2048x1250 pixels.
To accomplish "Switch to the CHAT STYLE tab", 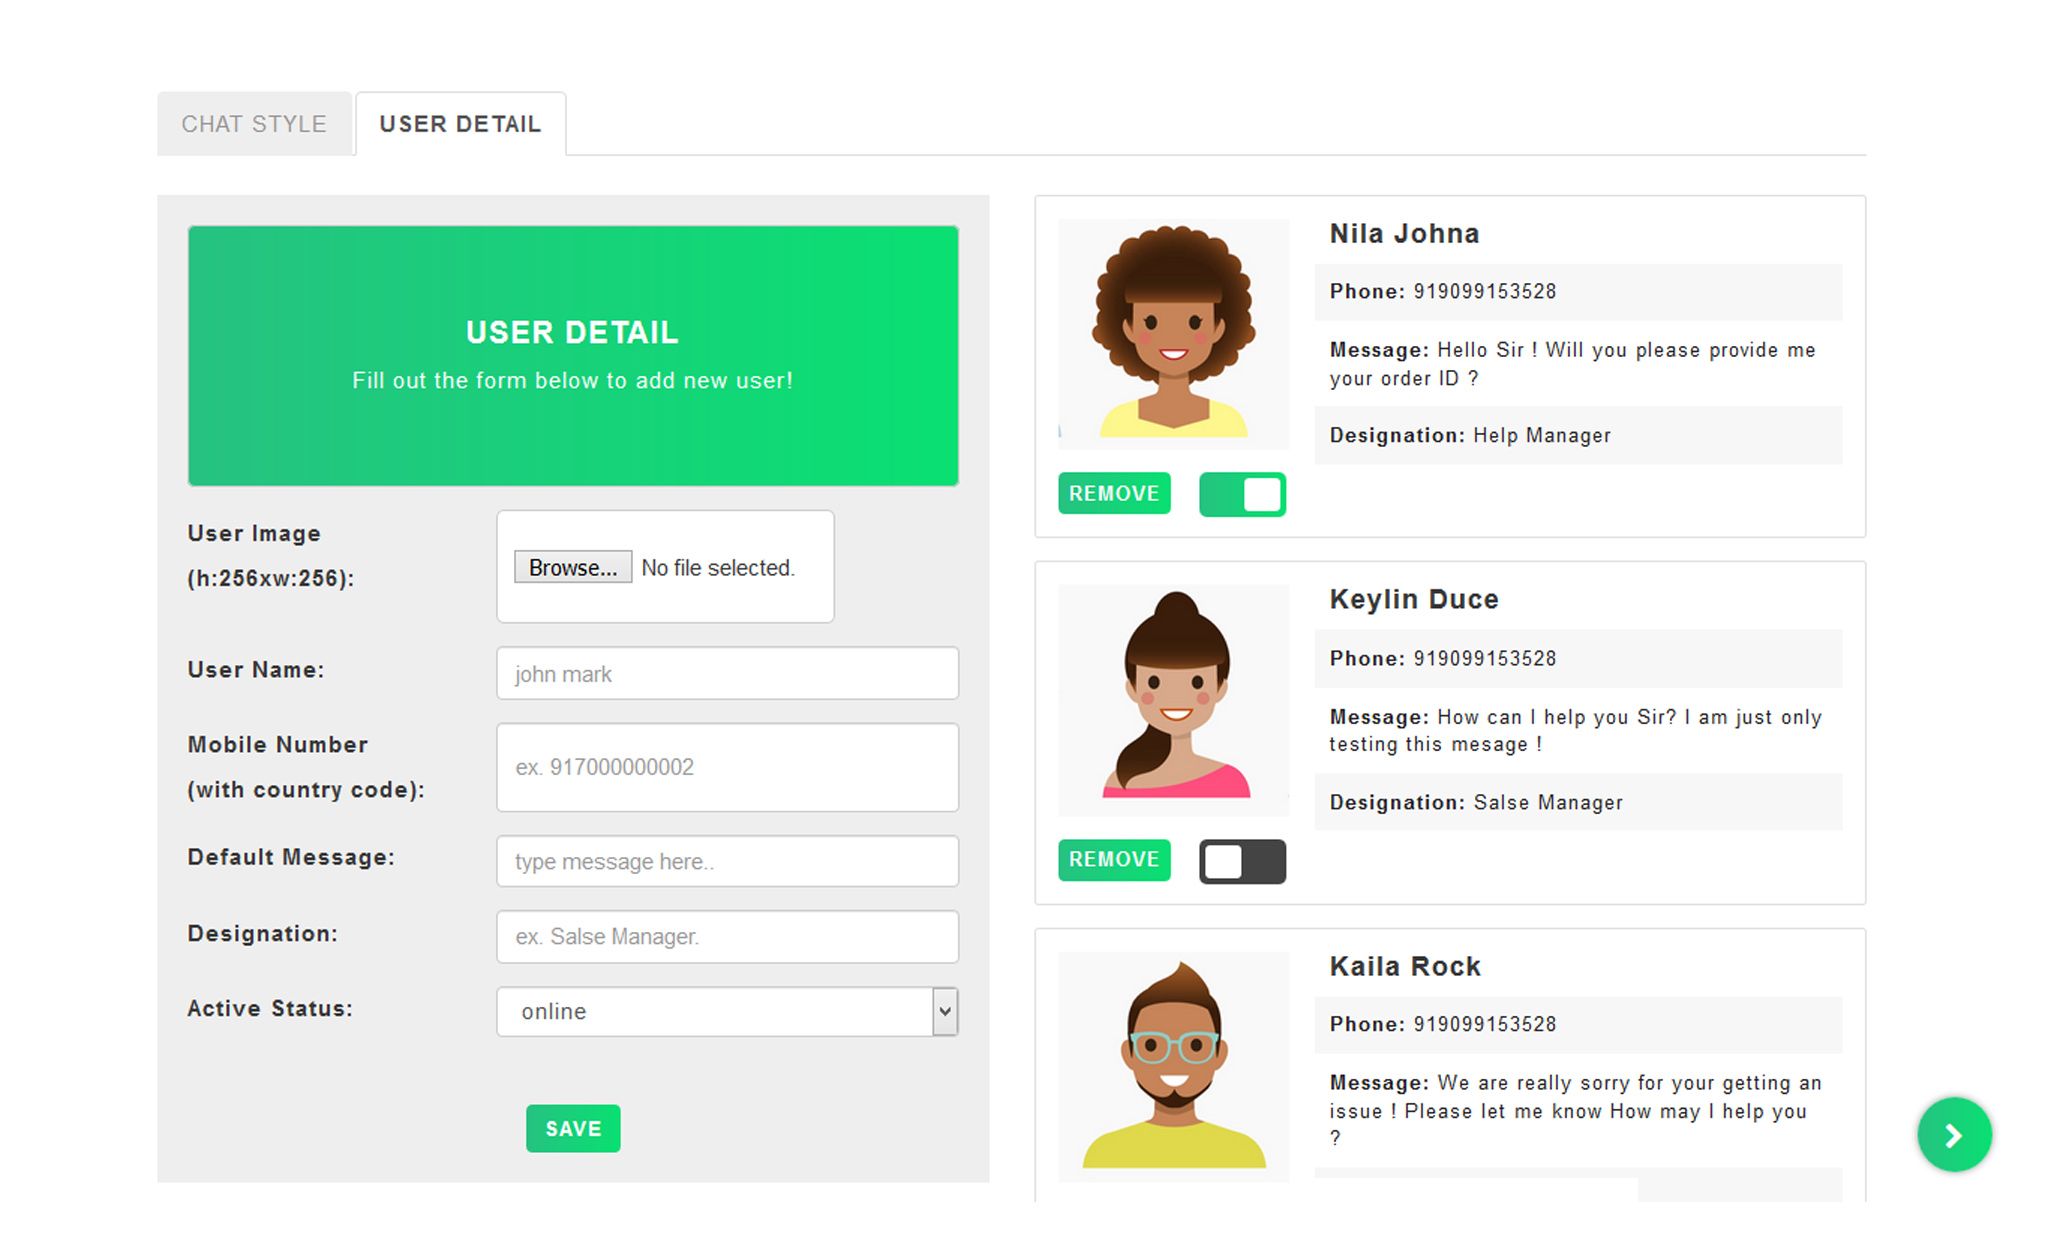I will coord(254,124).
